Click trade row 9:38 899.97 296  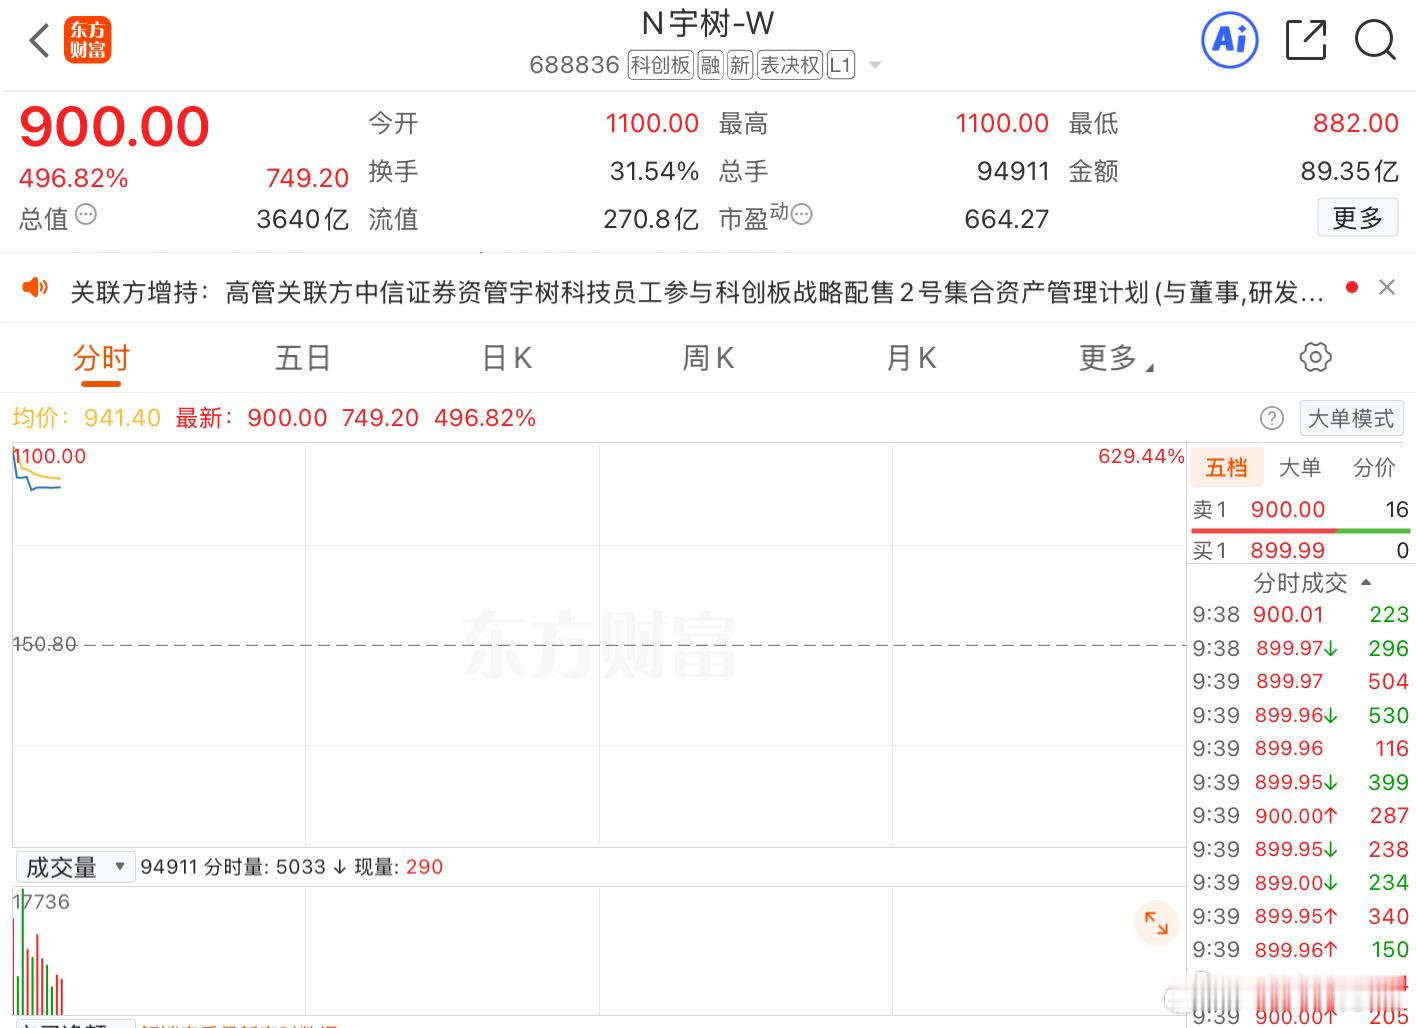tap(1300, 648)
